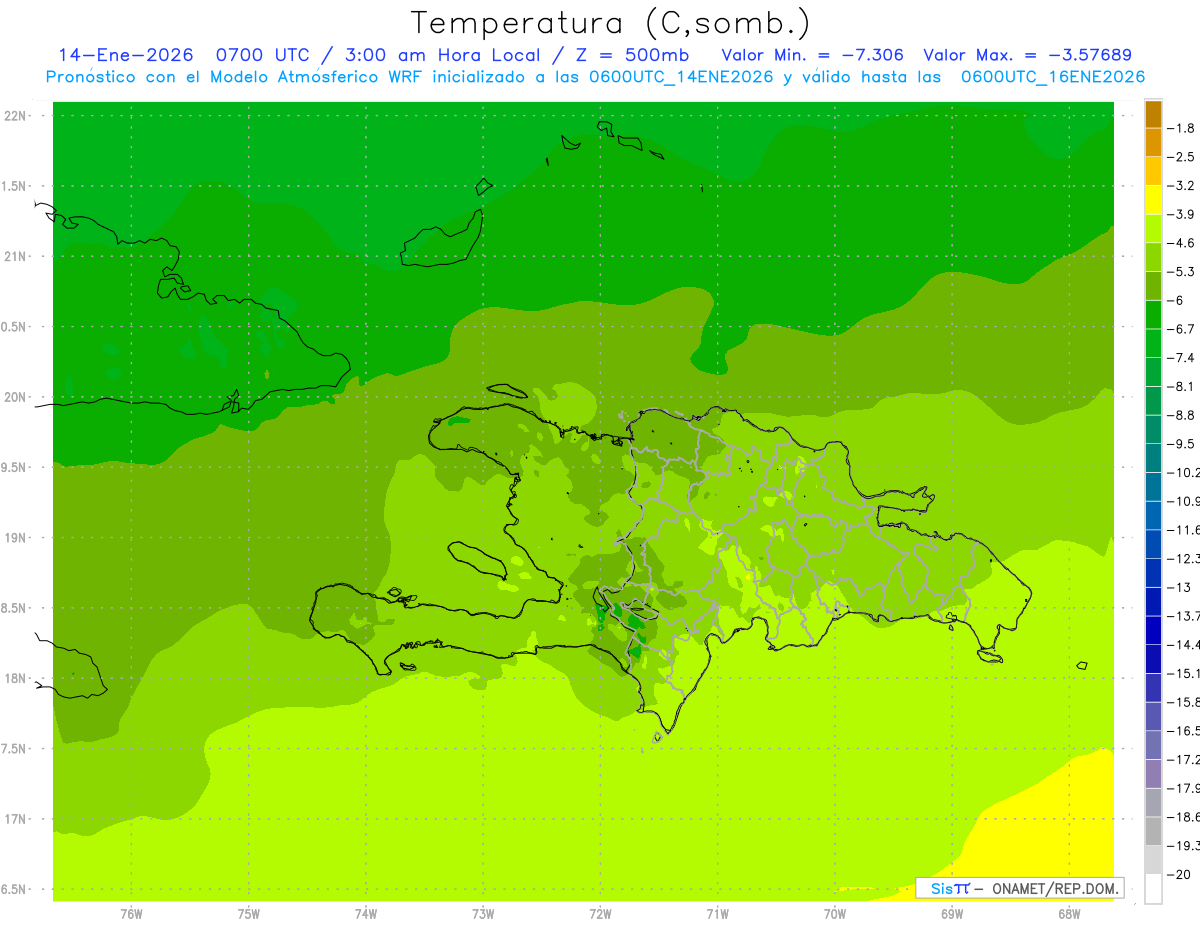Click the "-4.6" colorbar label
1200x927 pixels.
pyautogui.click(x=1181, y=243)
